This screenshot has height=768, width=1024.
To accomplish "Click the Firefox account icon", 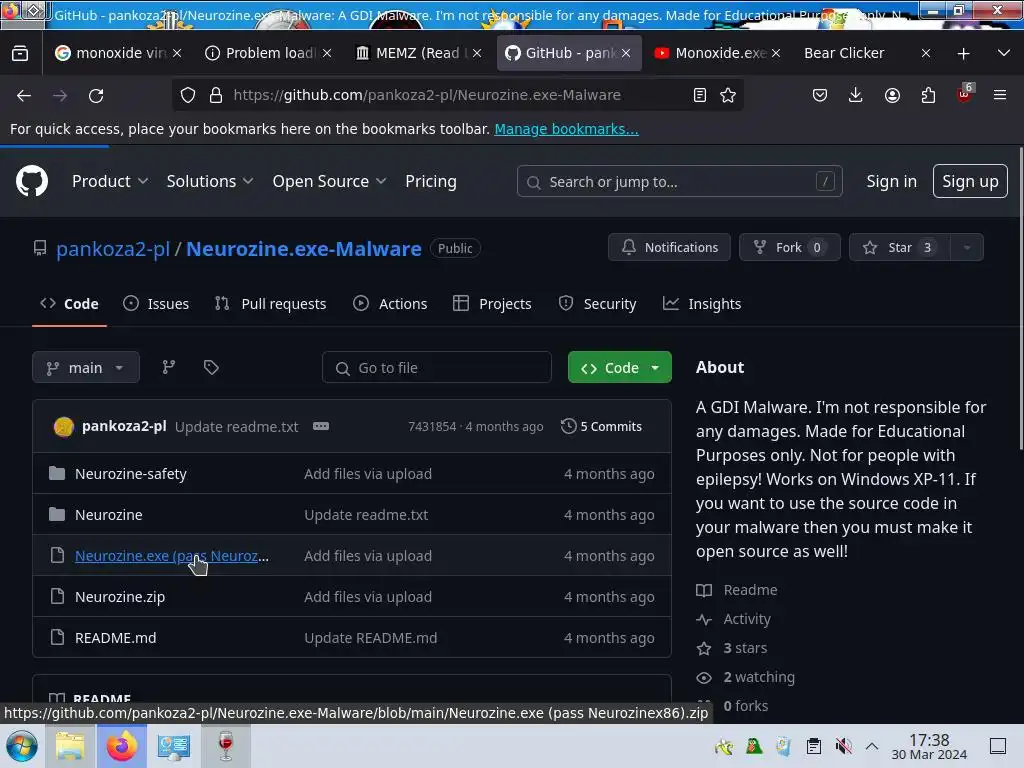I will 892,95.
